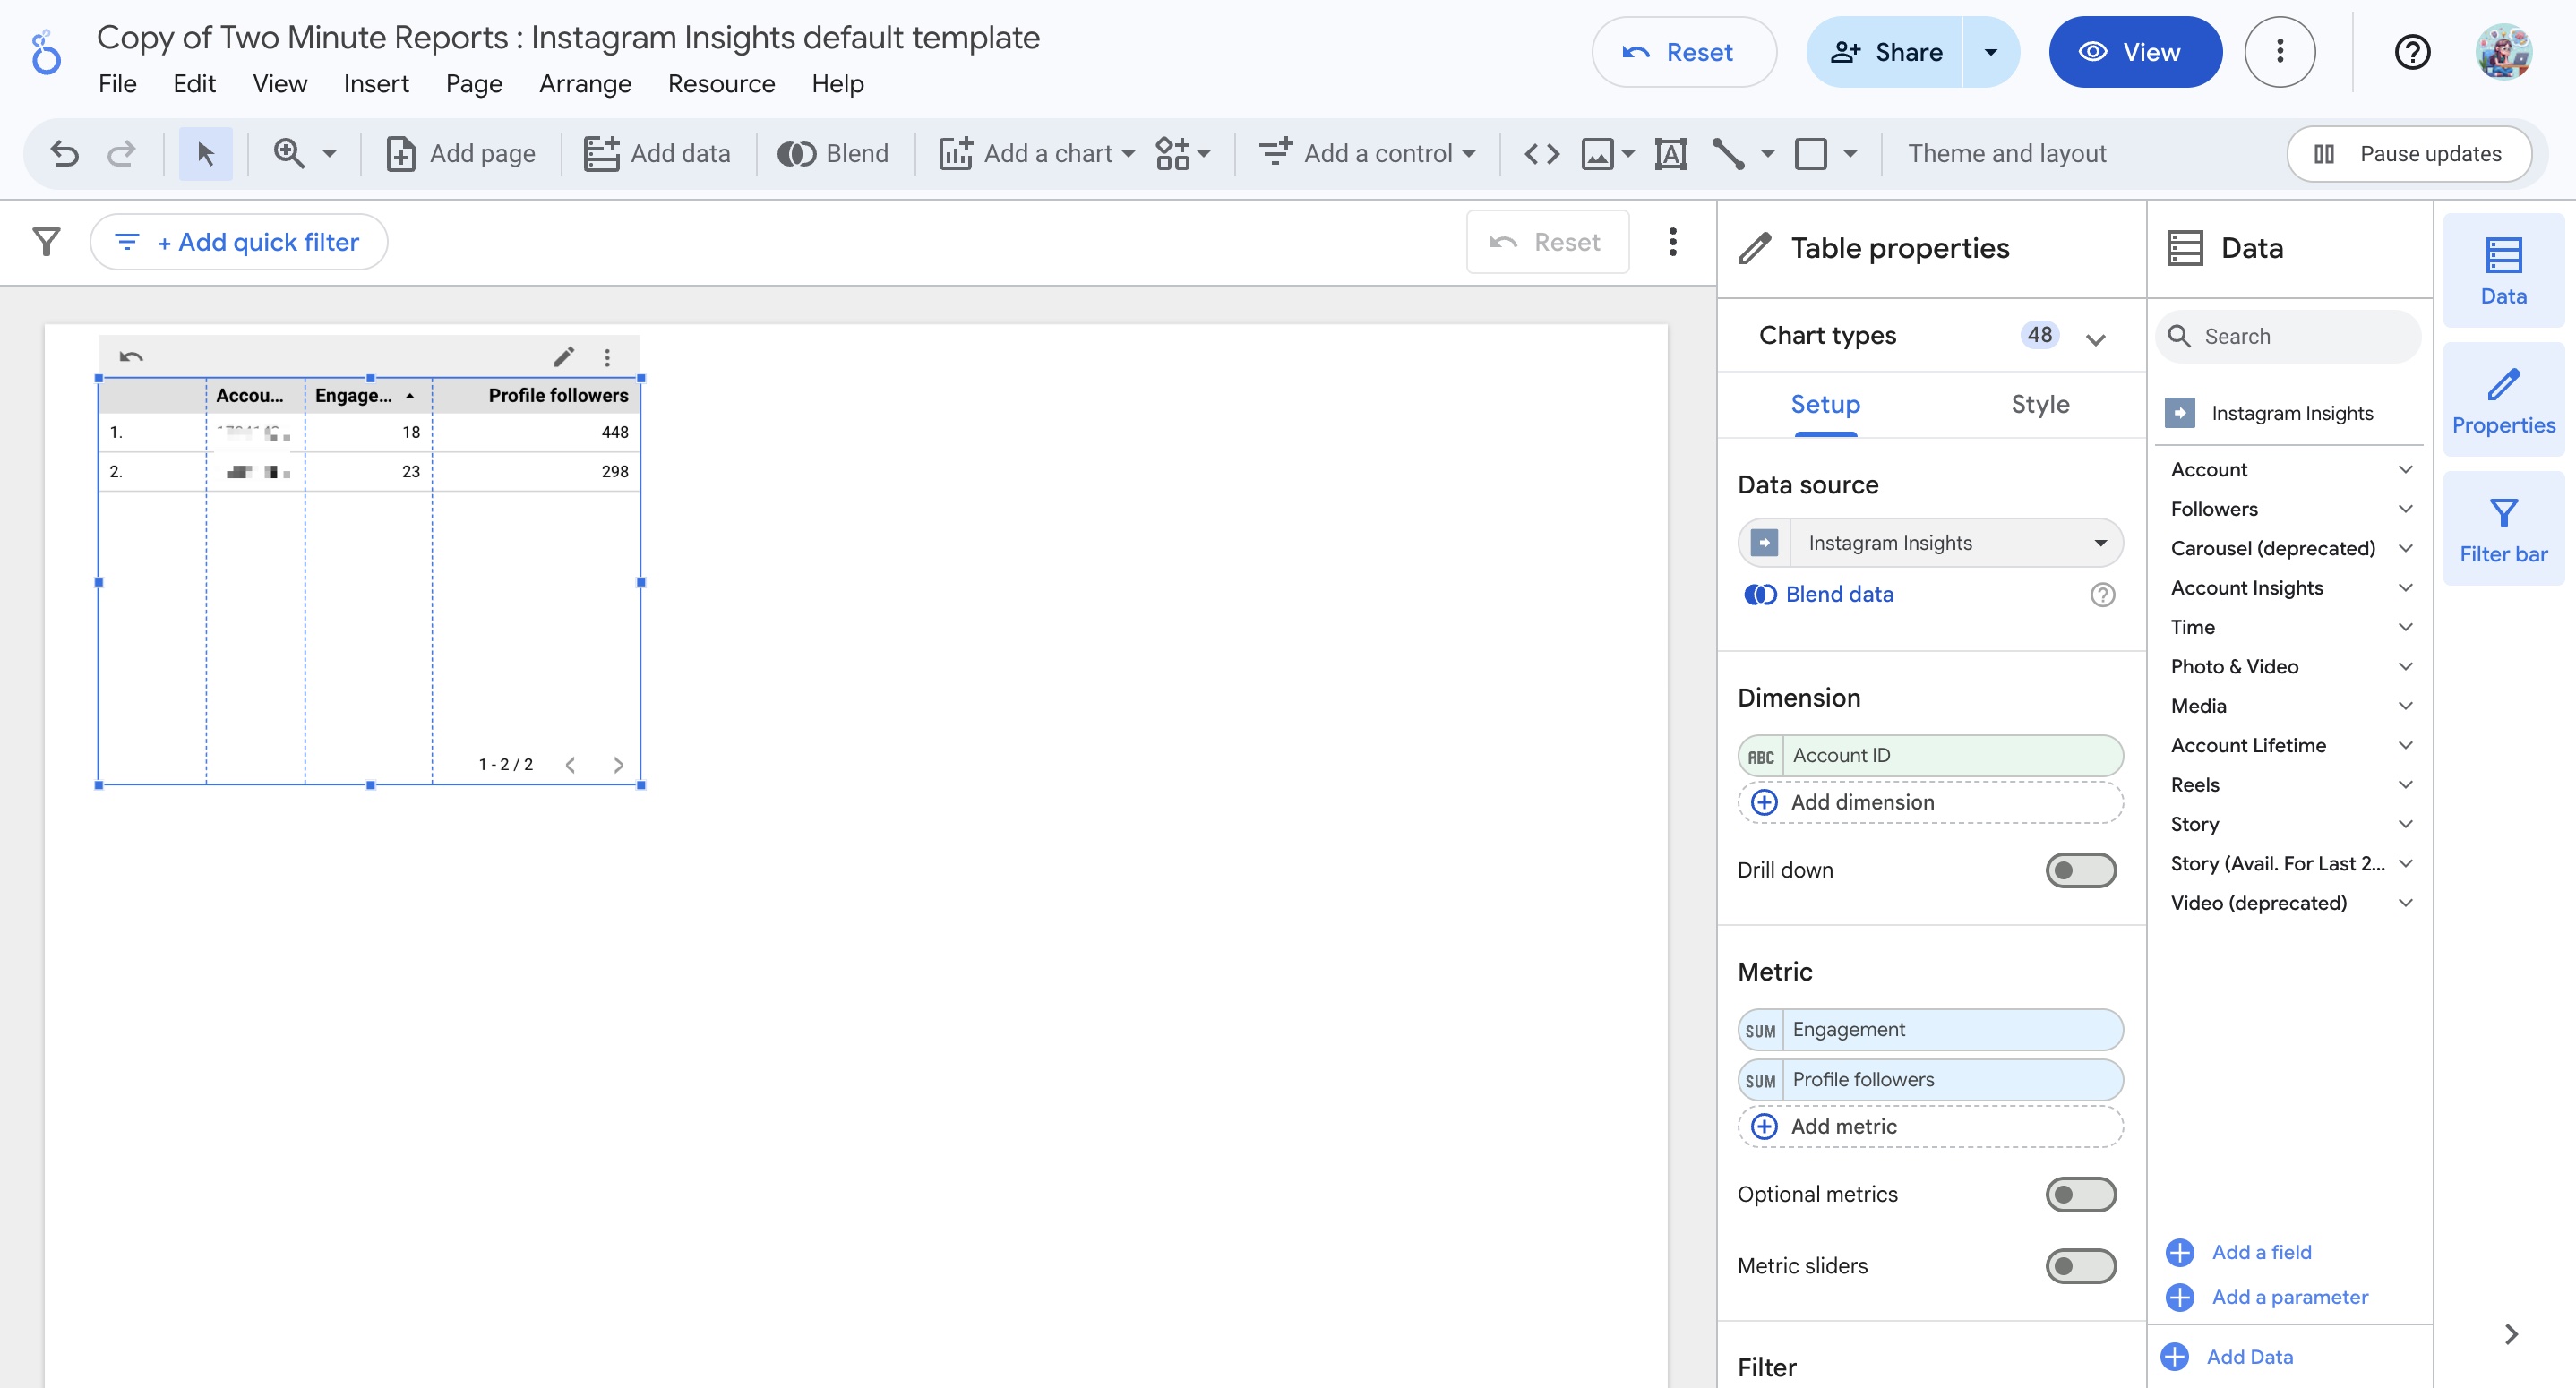
Task: Click the Share button
Action: click(x=1885, y=52)
